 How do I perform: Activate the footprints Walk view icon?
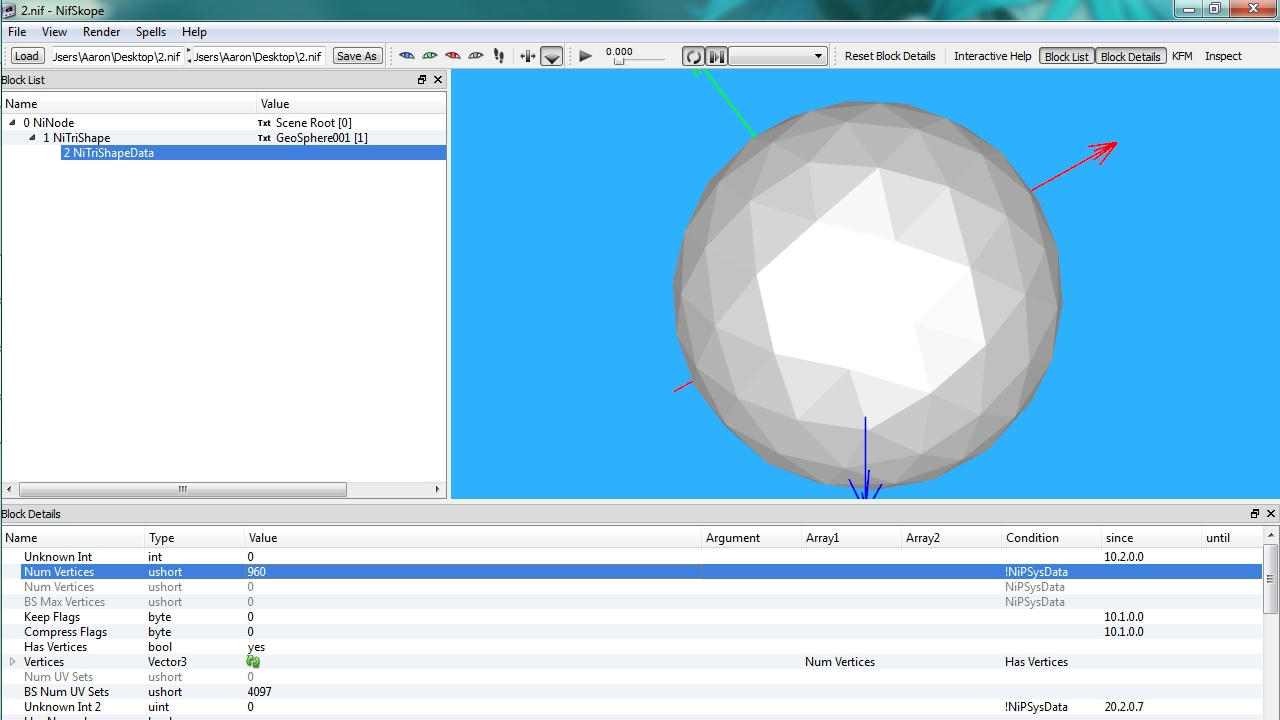coord(499,56)
